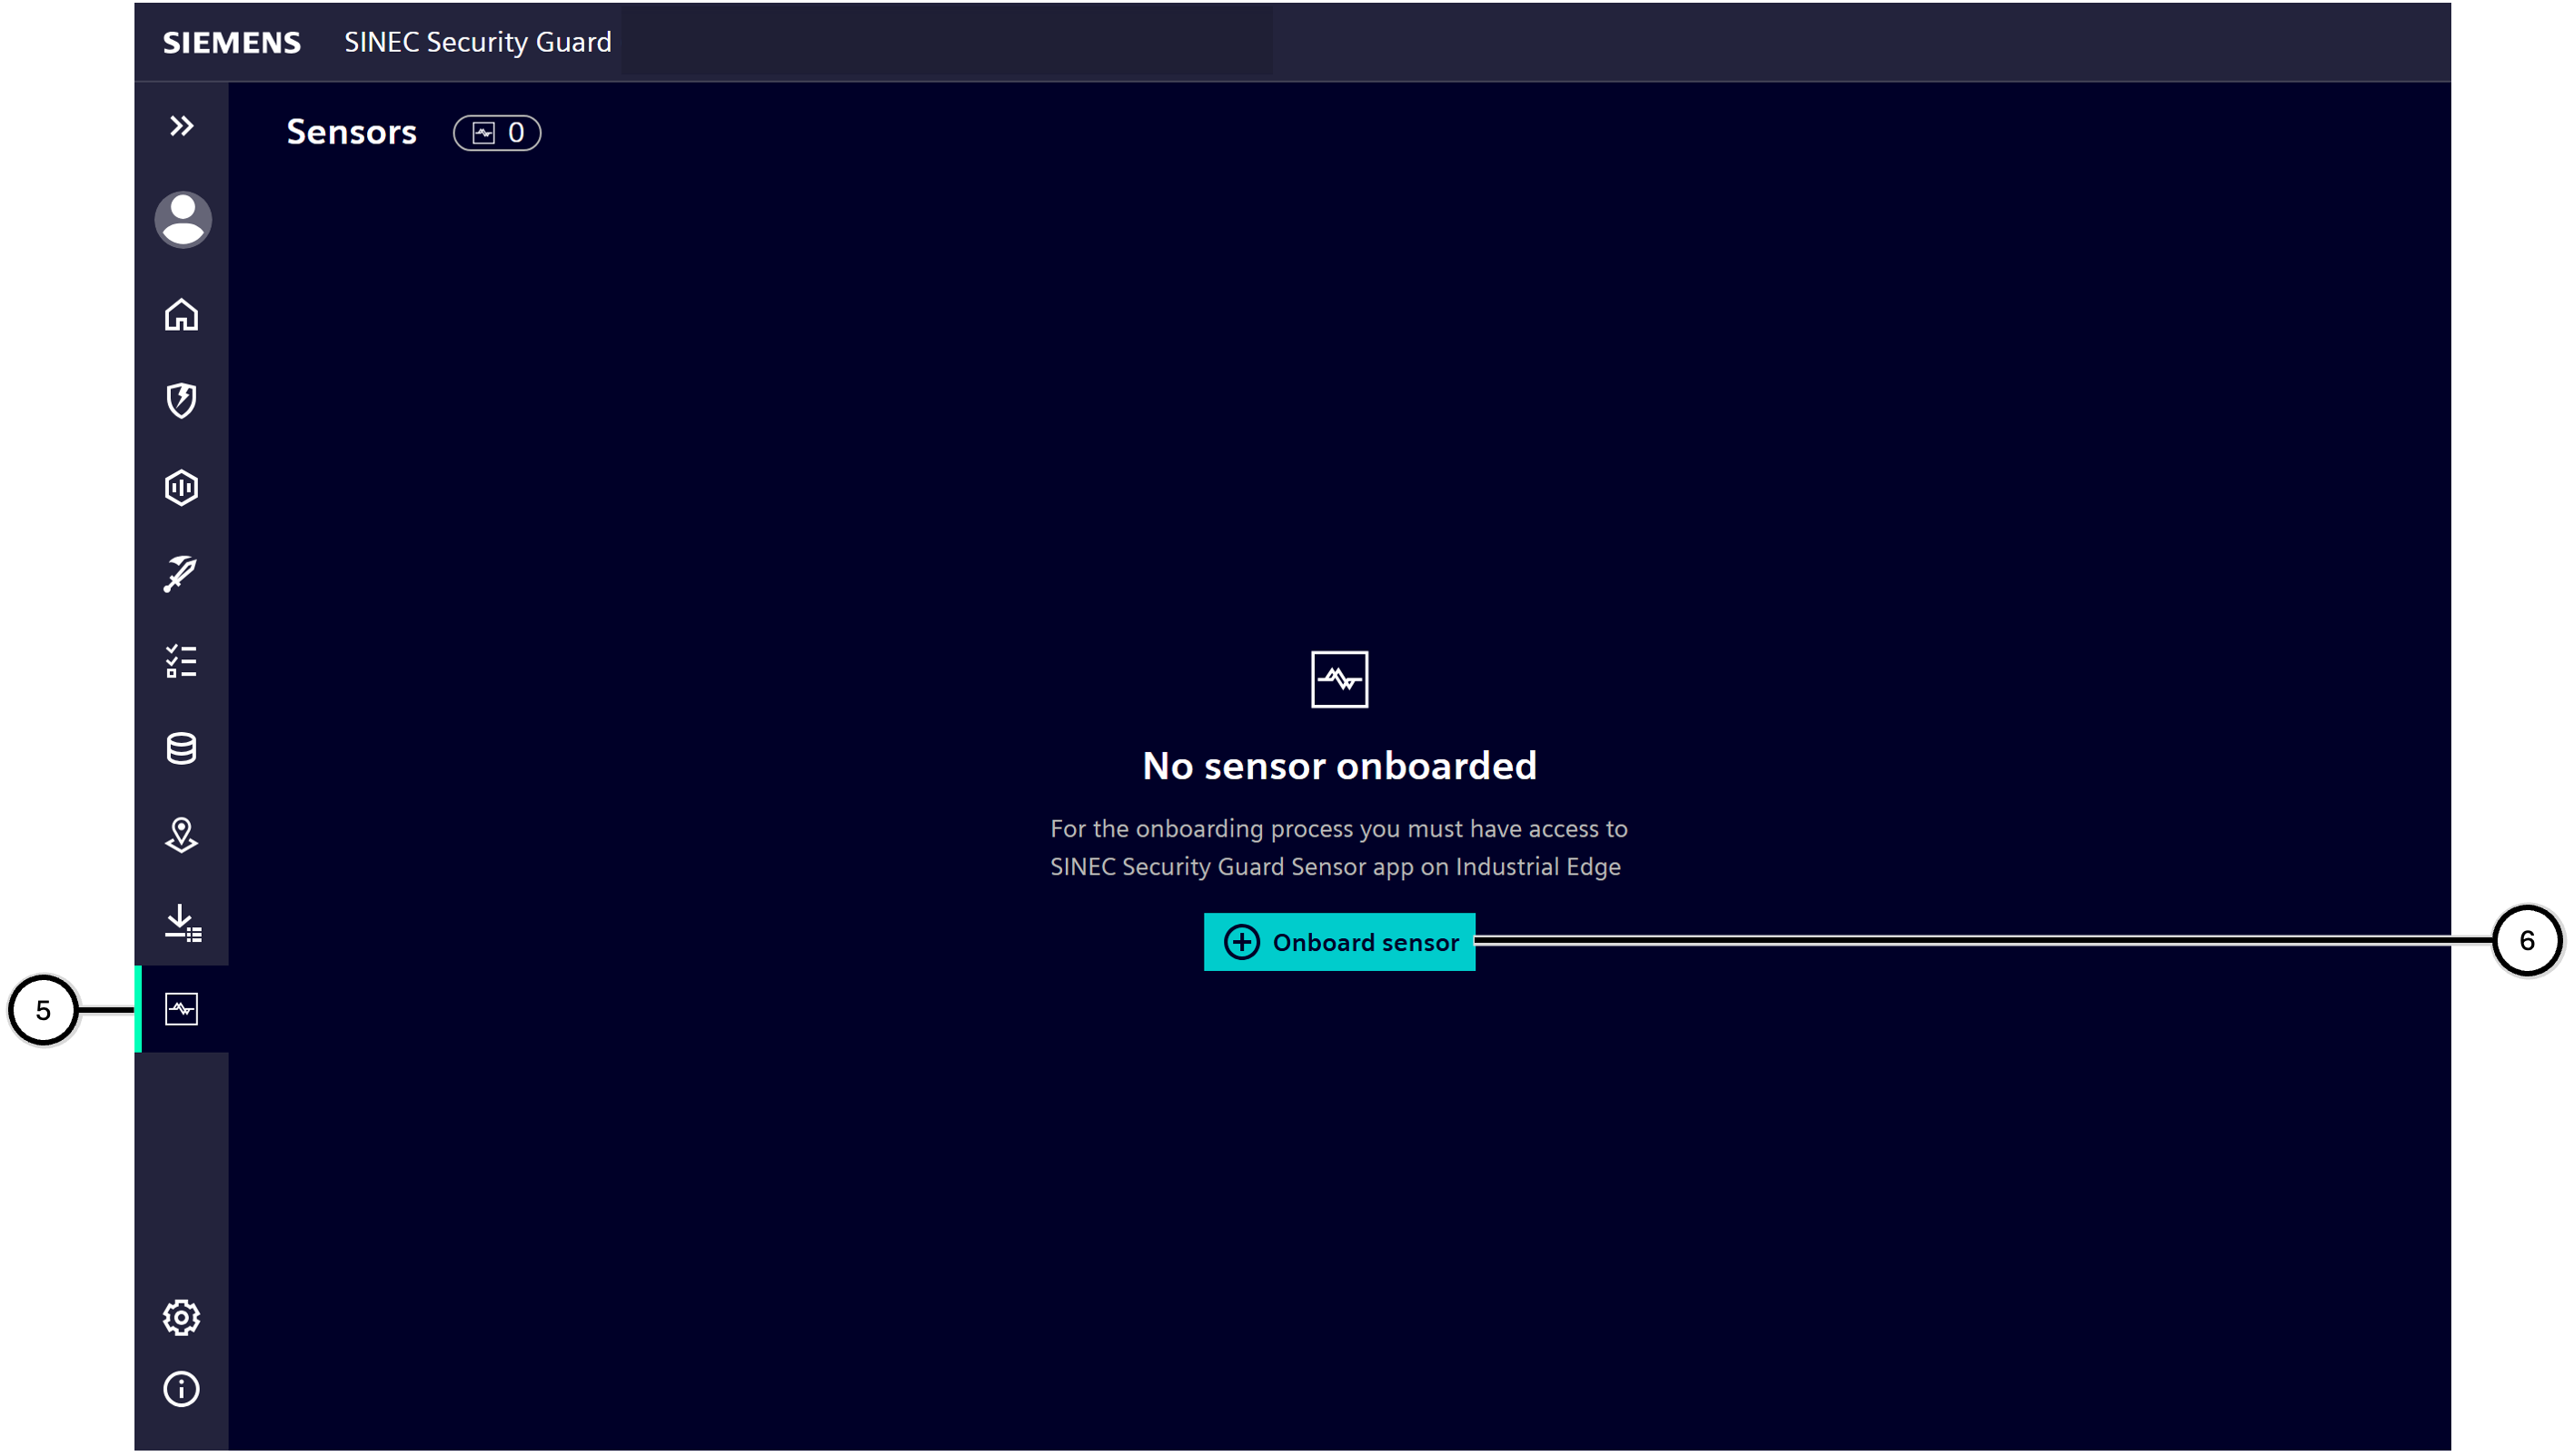
Task: Open the checklist tasks icon
Action: click(181, 661)
